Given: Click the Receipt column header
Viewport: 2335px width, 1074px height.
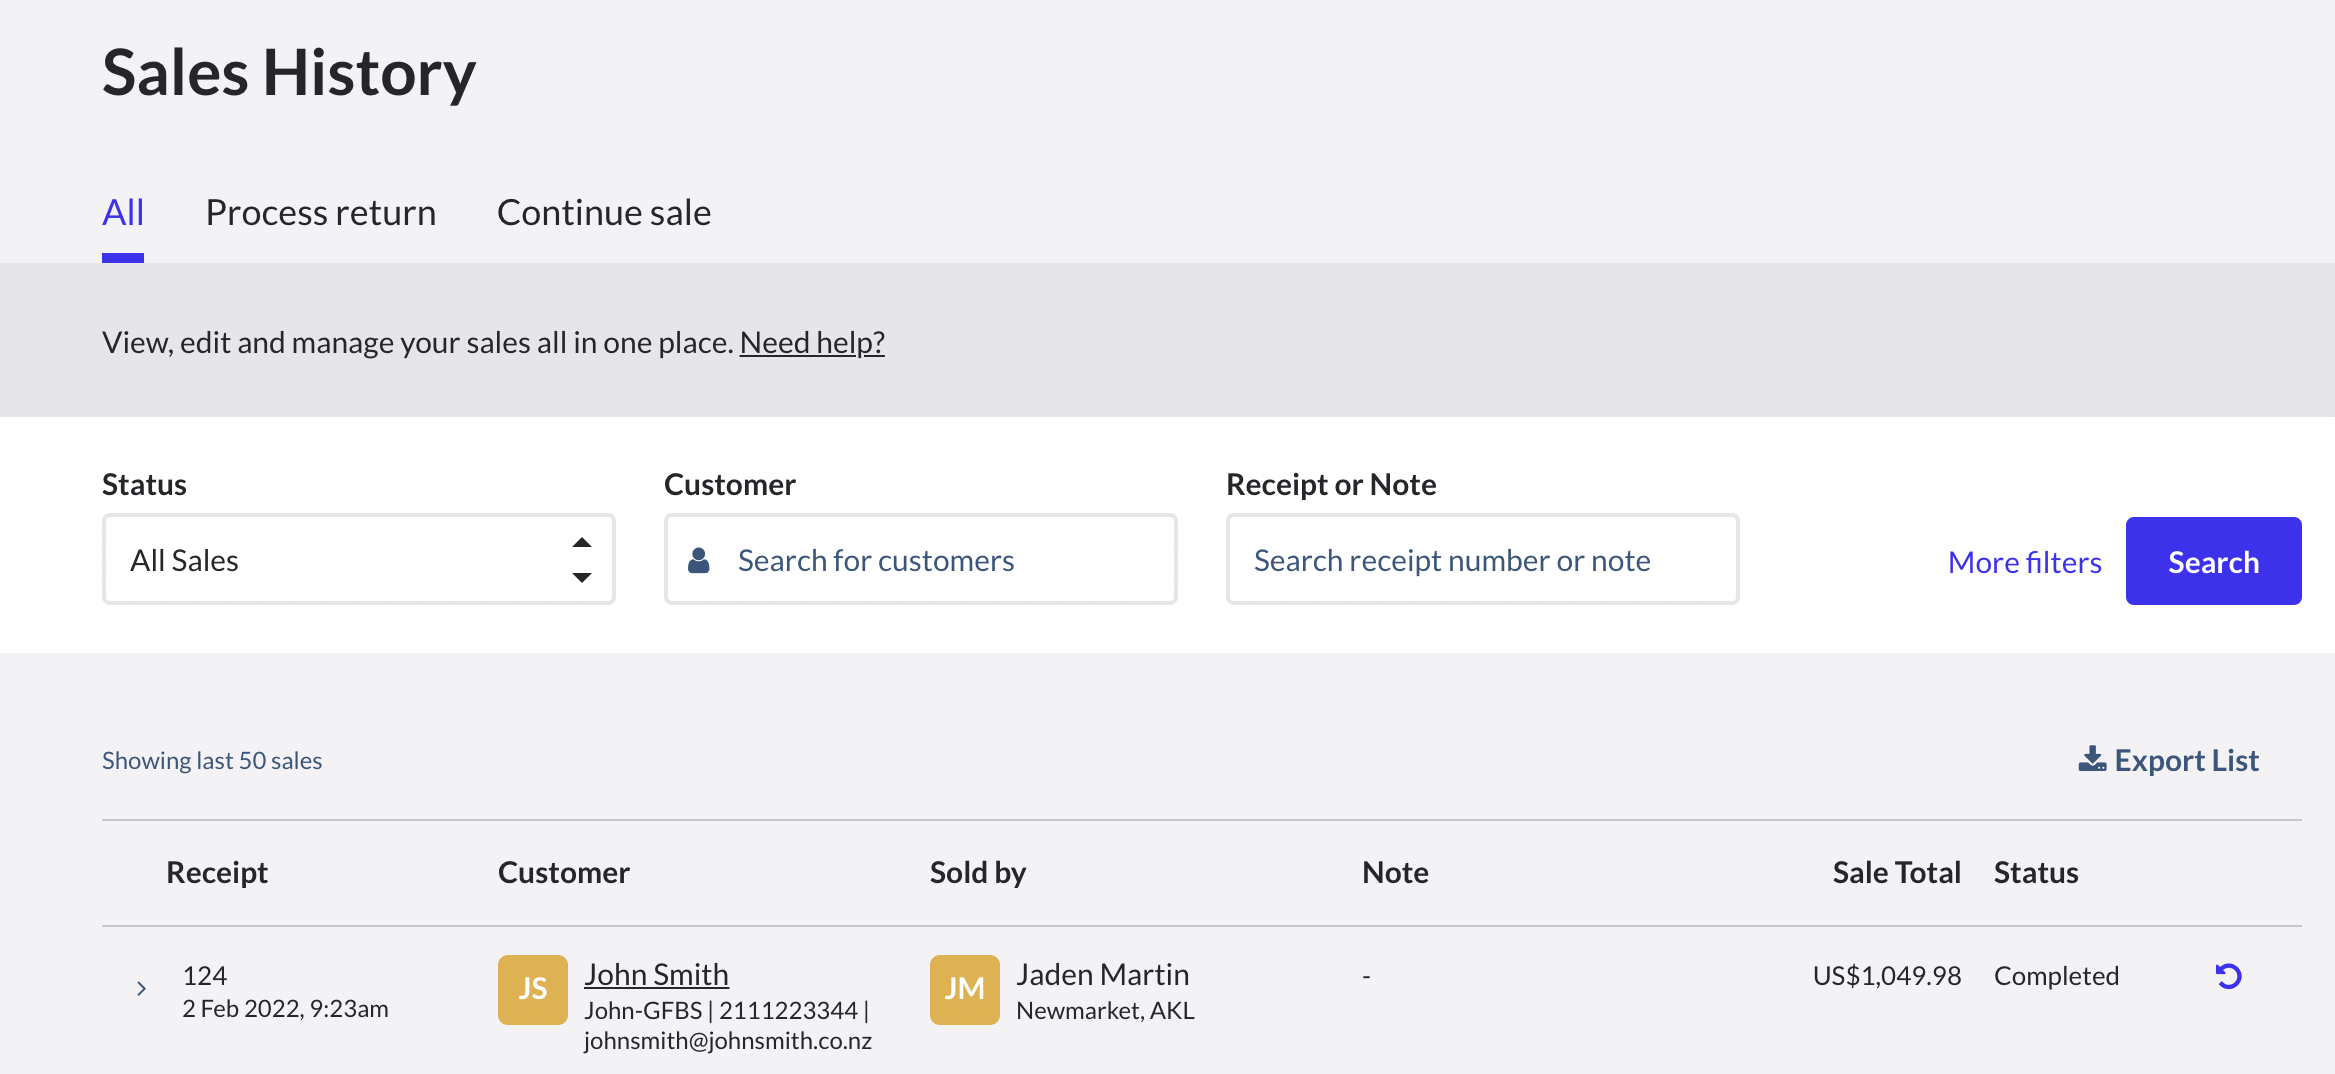Looking at the screenshot, I should pos(217,873).
